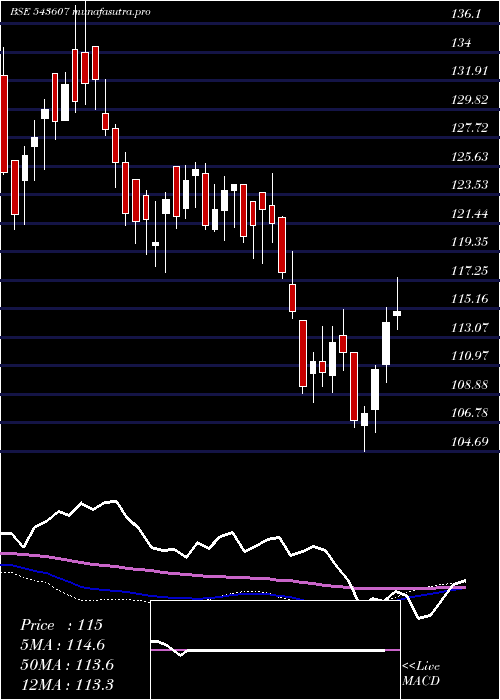Click the 50MA : 113.6 readout
500x700 pixels.
click(x=67, y=665)
